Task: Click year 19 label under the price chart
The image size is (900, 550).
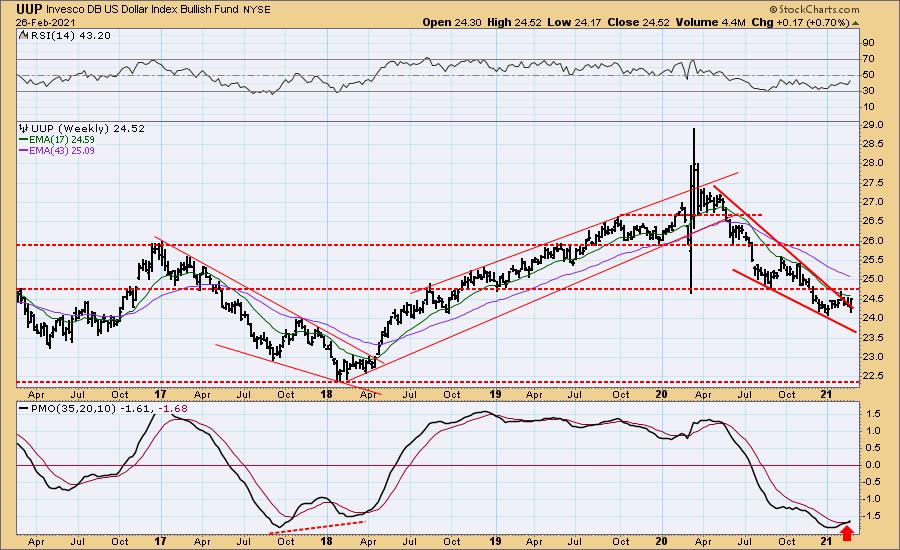Action: [495, 394]
